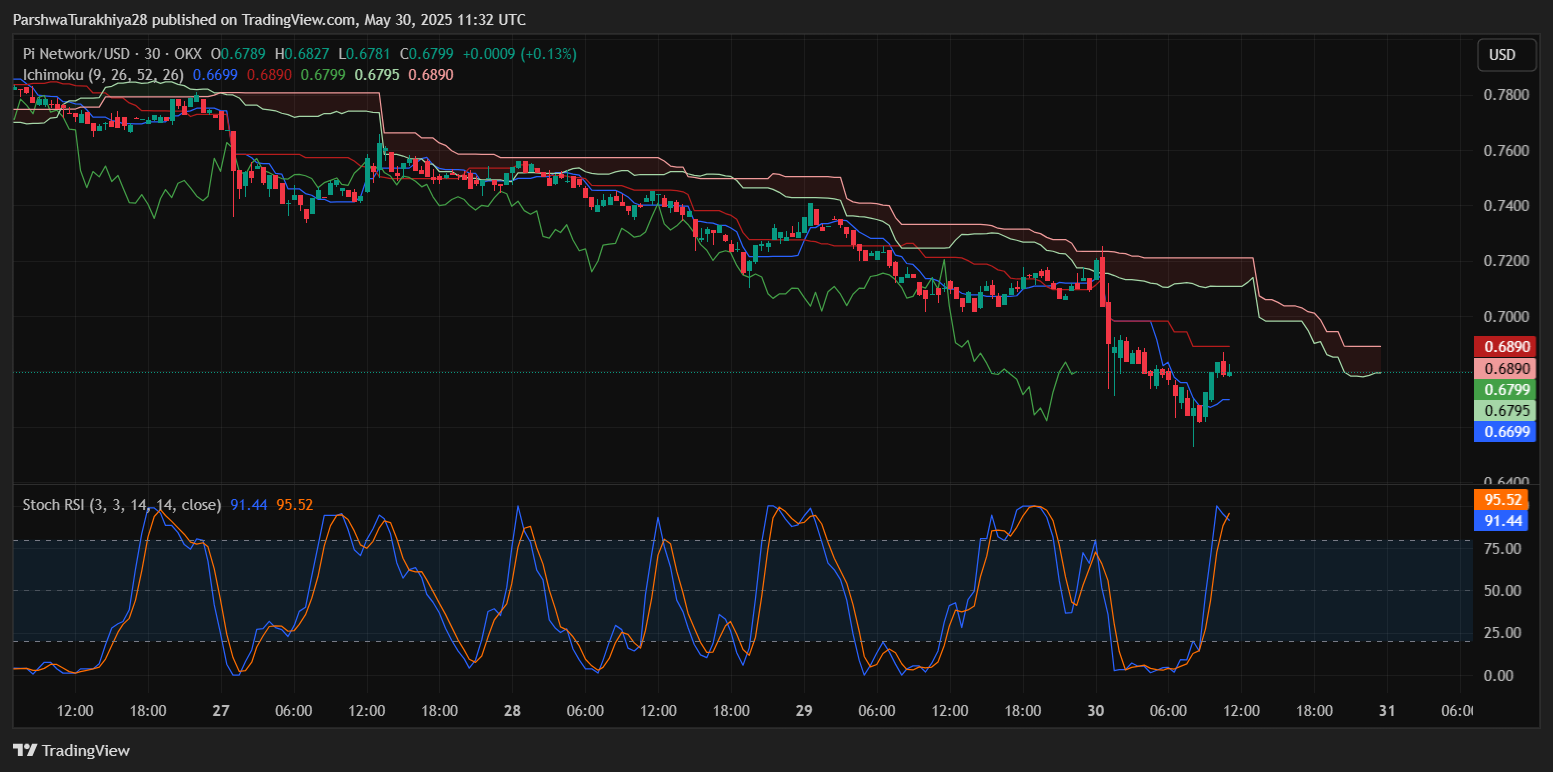Select the Stoch RSI indicator legend

click(x=121, y=505)
